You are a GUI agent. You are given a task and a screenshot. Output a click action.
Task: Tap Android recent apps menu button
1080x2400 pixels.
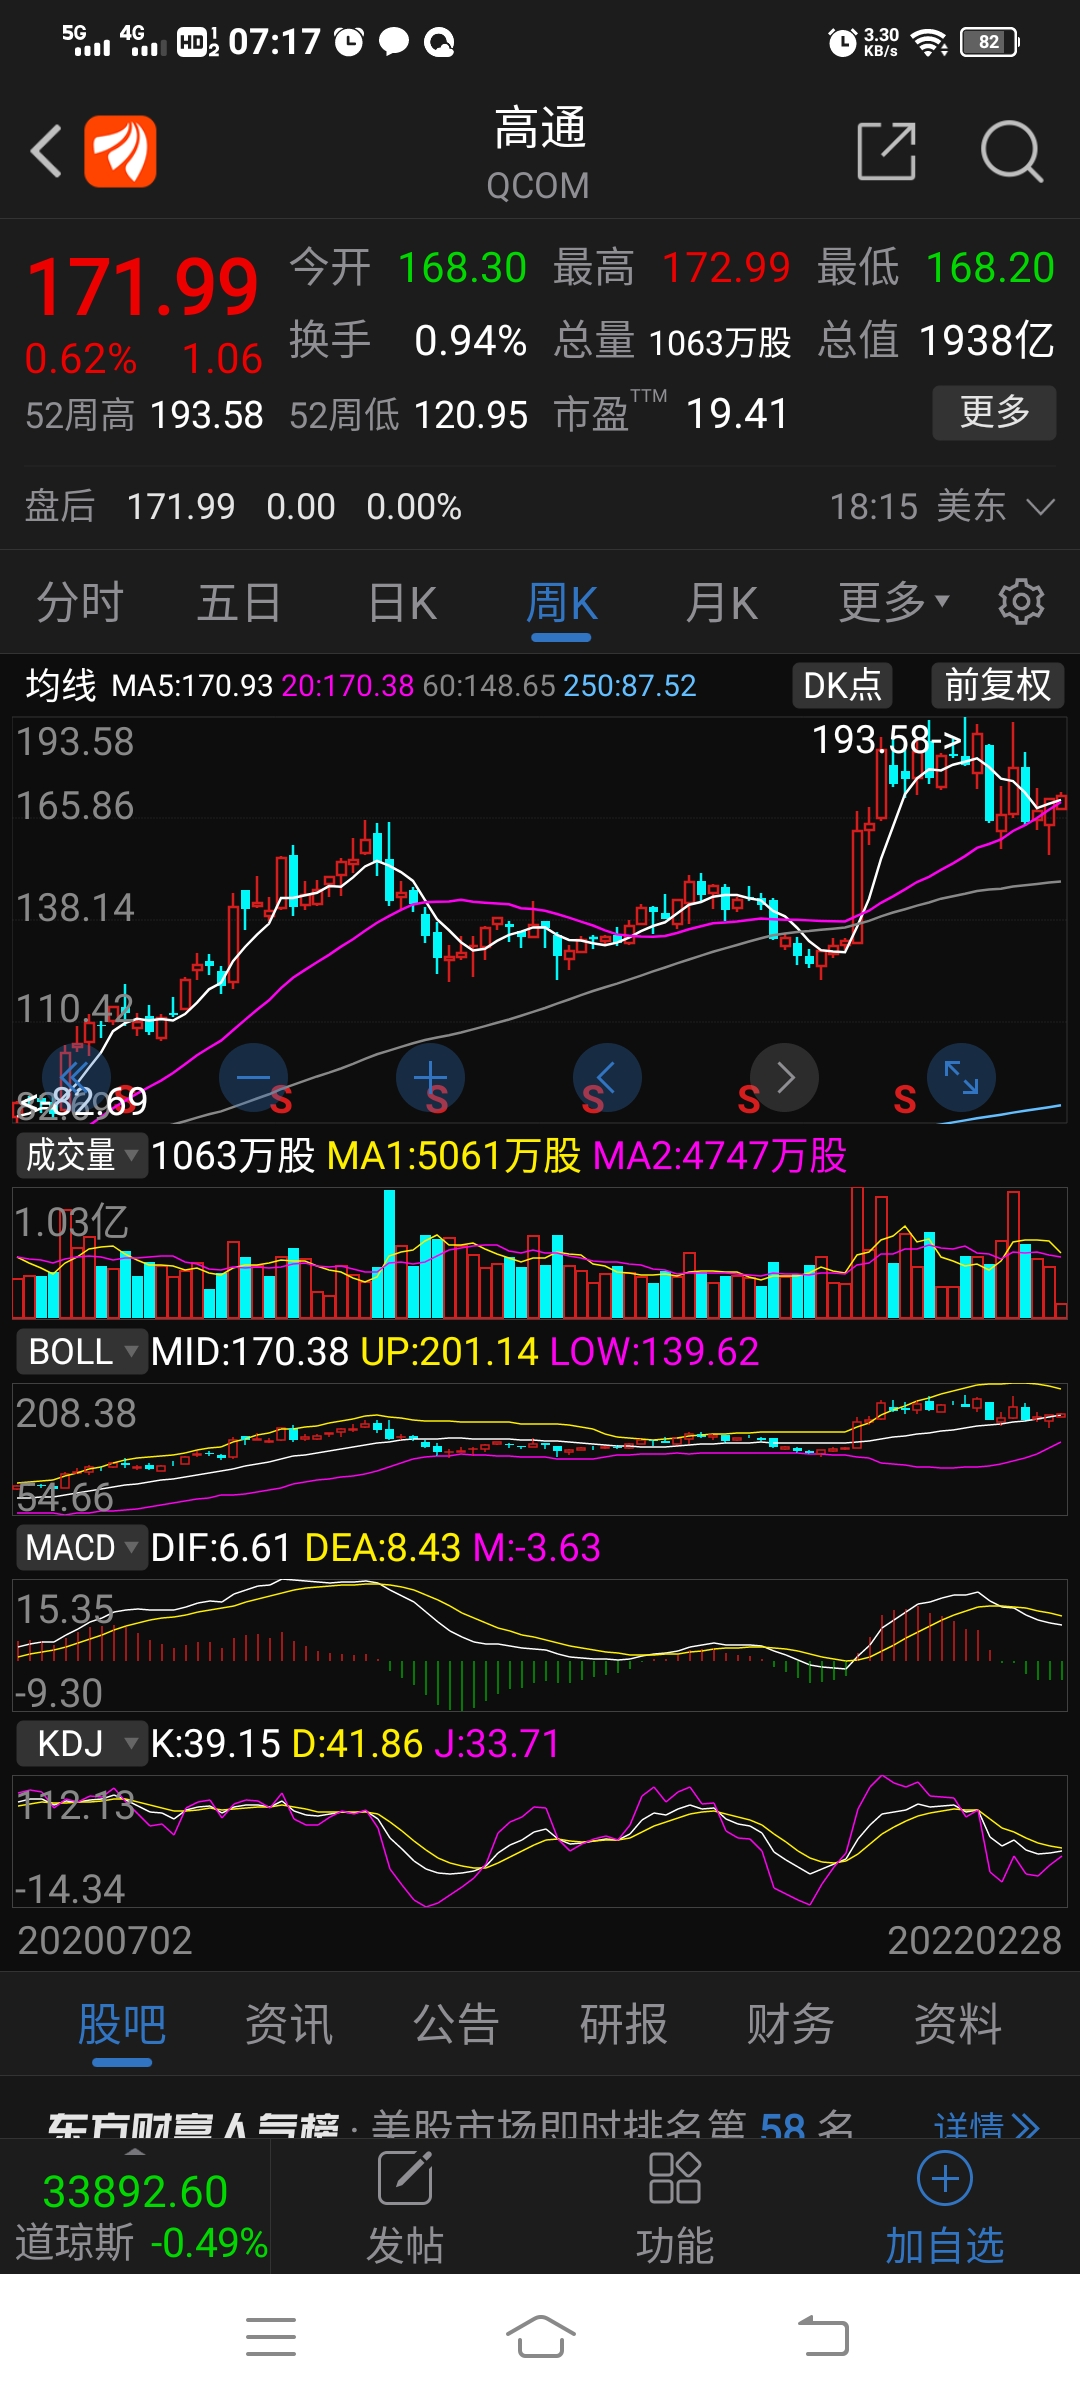coord(271,2337)
